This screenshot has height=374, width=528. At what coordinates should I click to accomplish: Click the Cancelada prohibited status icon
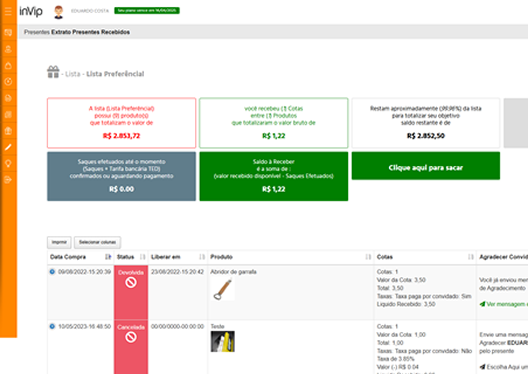131,337
